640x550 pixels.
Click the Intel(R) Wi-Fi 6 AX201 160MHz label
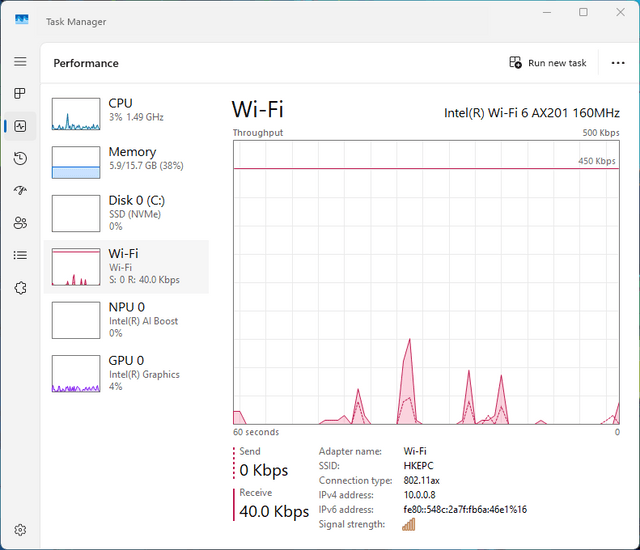(x=532, y=113)
